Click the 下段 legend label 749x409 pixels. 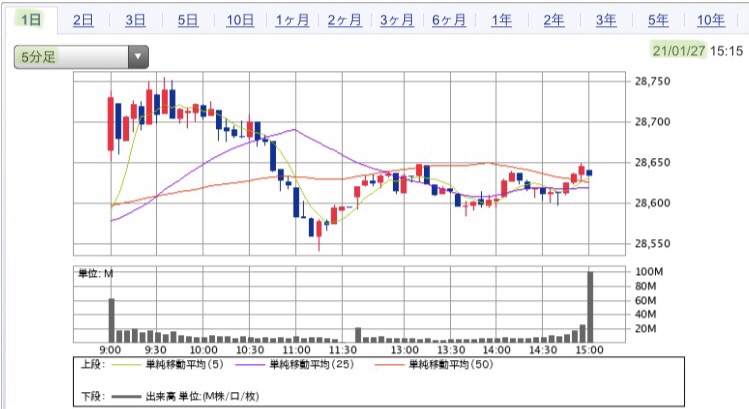pos(93,397)
